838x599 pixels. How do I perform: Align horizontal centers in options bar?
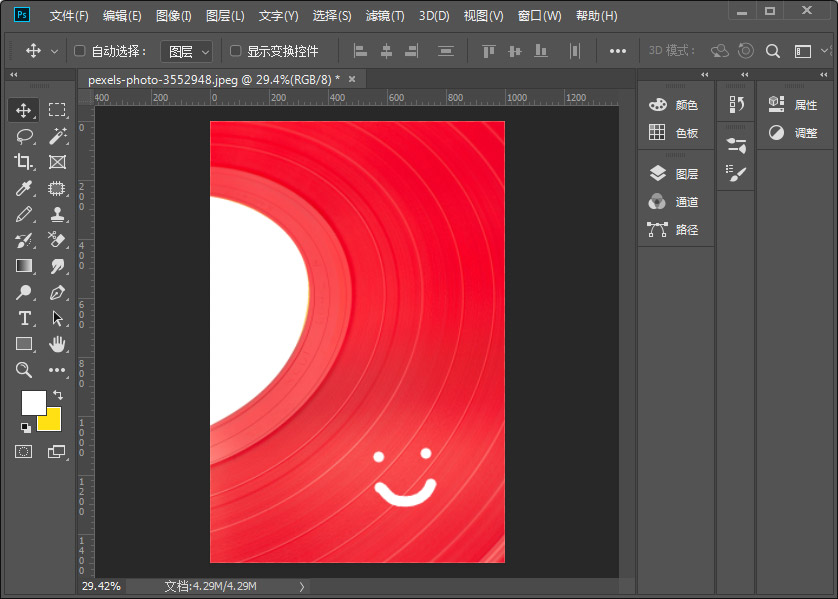tap(386, 51)
